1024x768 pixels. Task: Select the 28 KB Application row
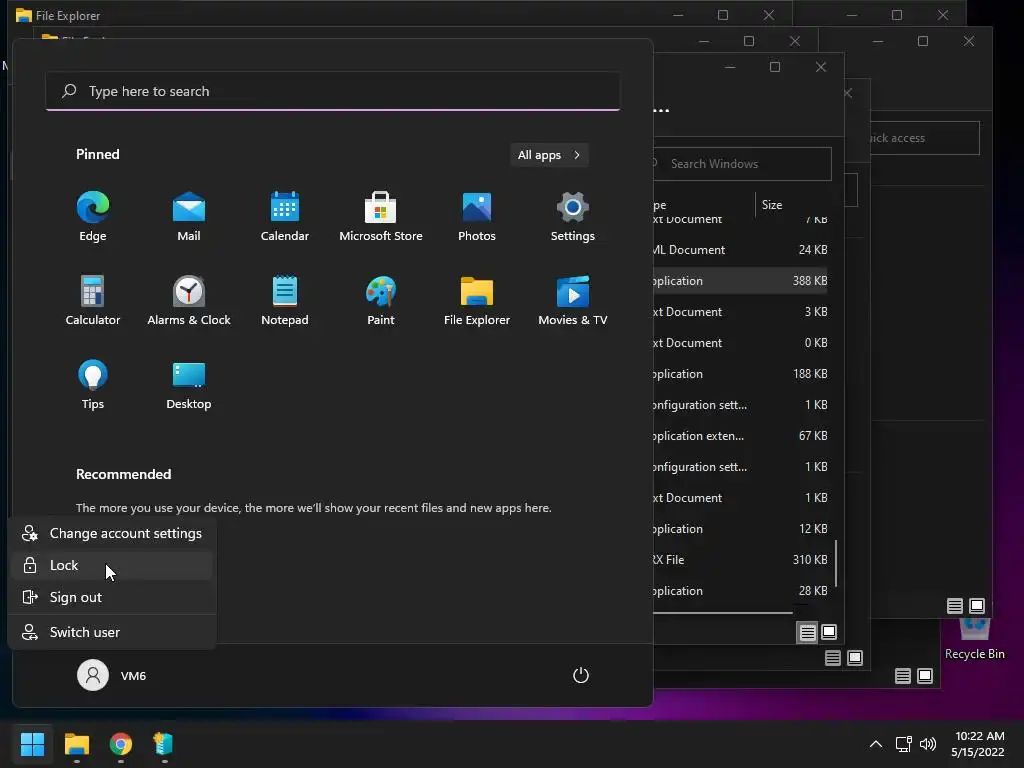(x=741, y=590)
